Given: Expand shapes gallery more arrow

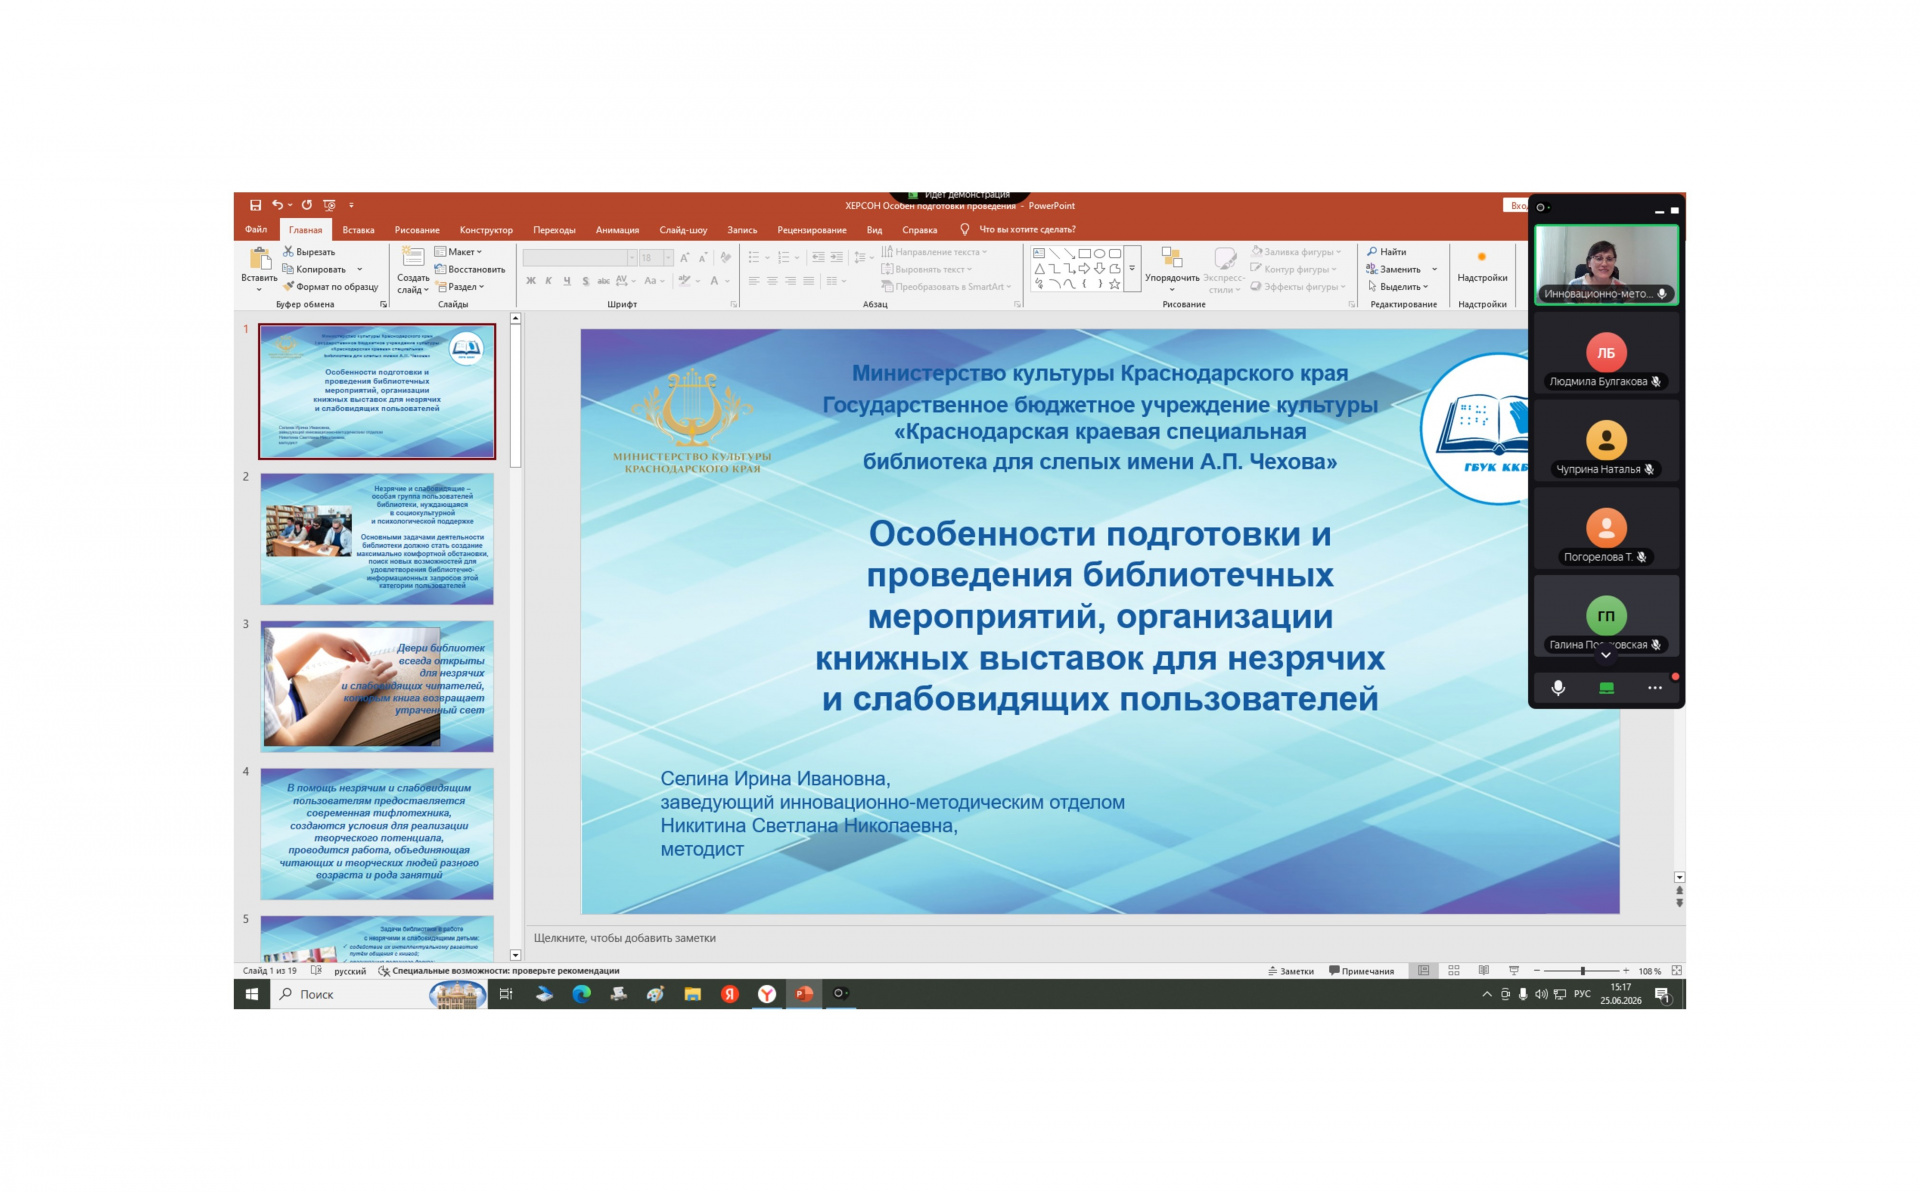Looking at the screenshot, I should (1132, 269).
